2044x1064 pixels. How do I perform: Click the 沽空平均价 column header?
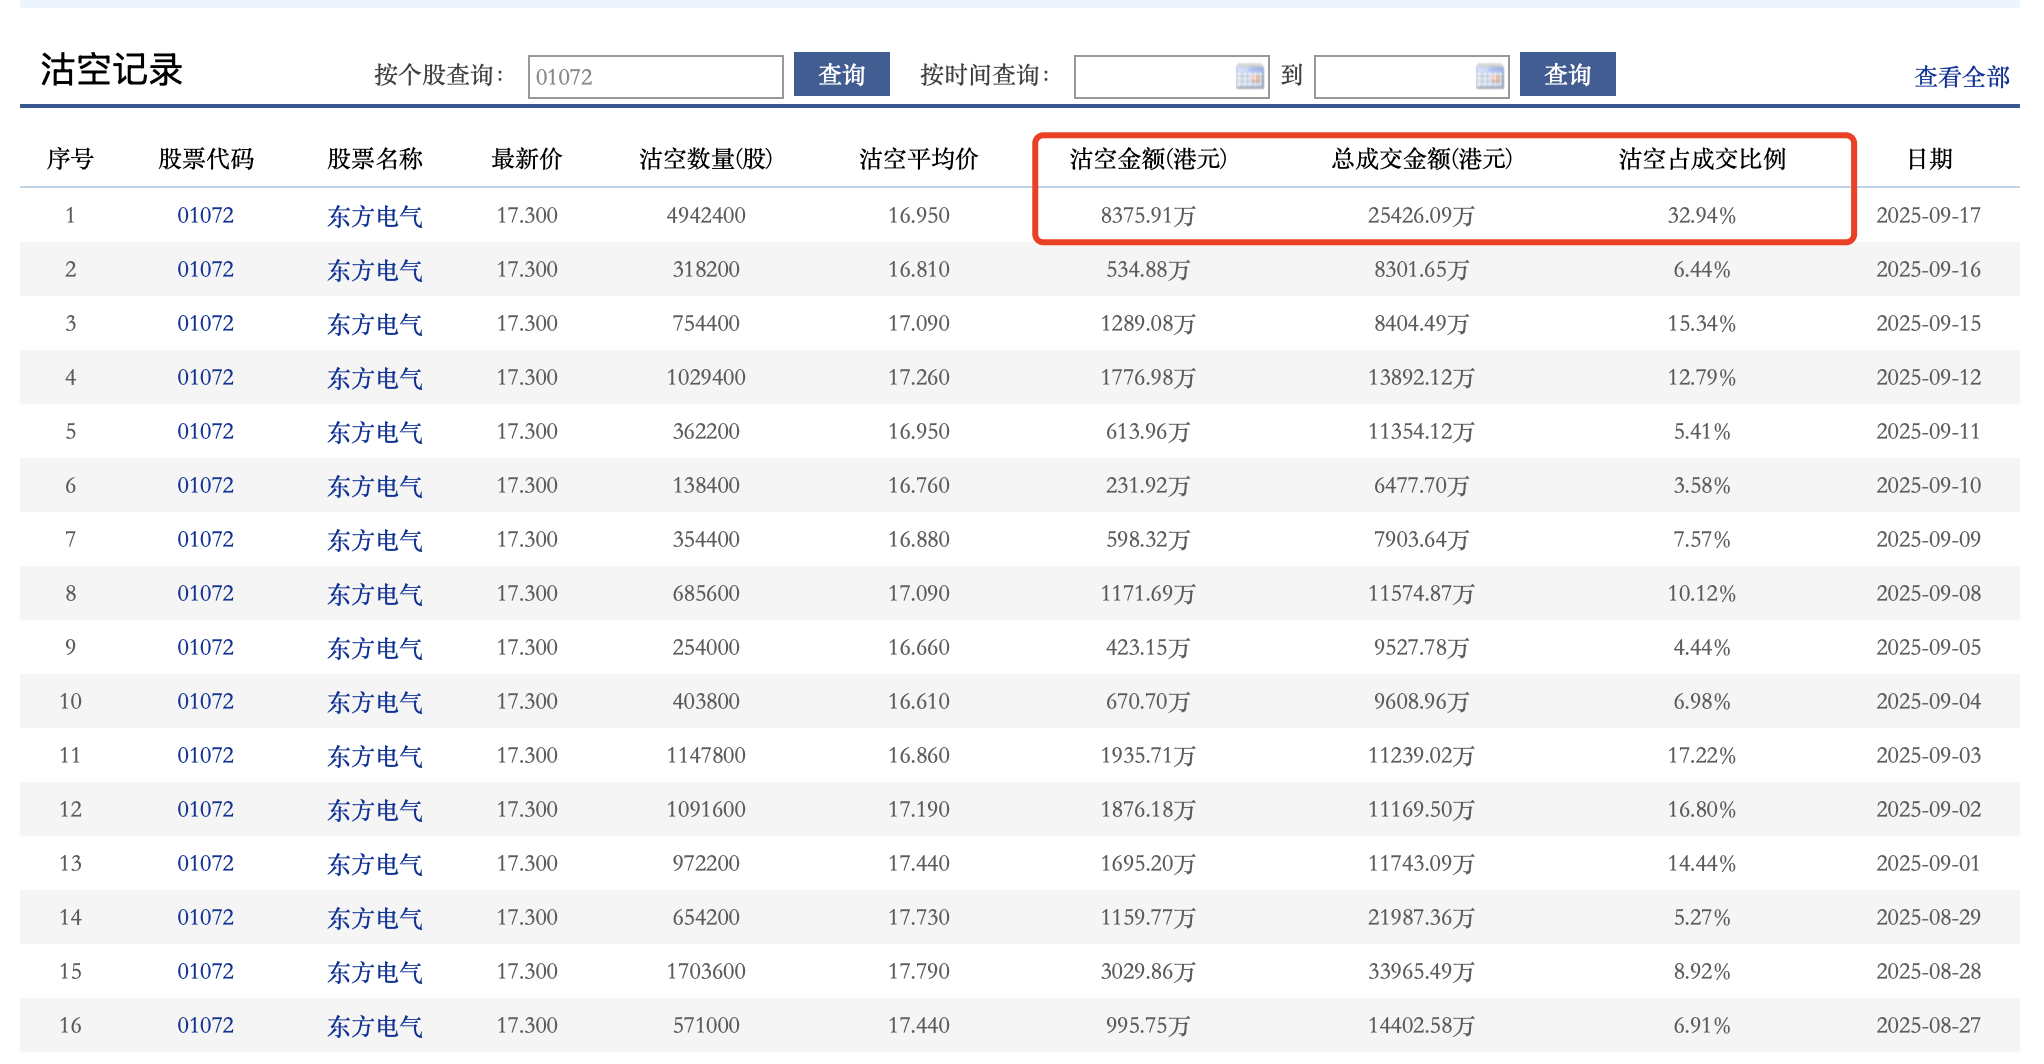(919, 159)
